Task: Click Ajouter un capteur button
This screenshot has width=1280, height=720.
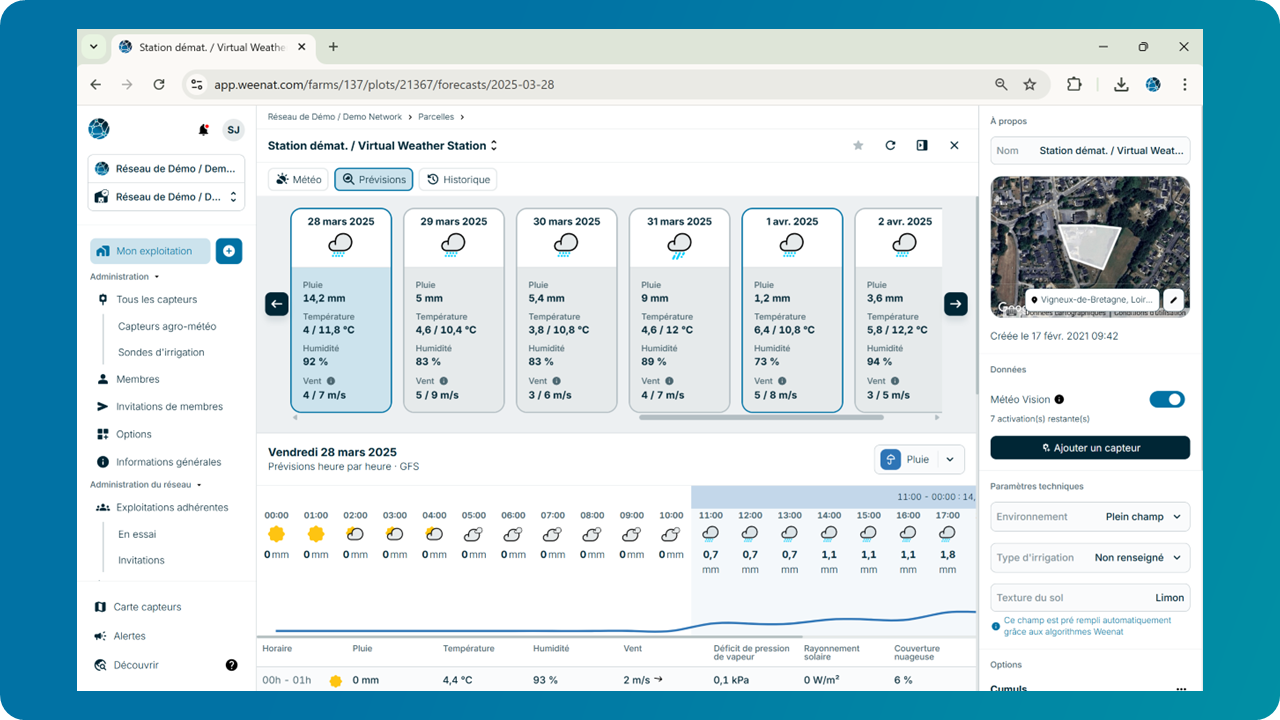Action: (1090, 448)
